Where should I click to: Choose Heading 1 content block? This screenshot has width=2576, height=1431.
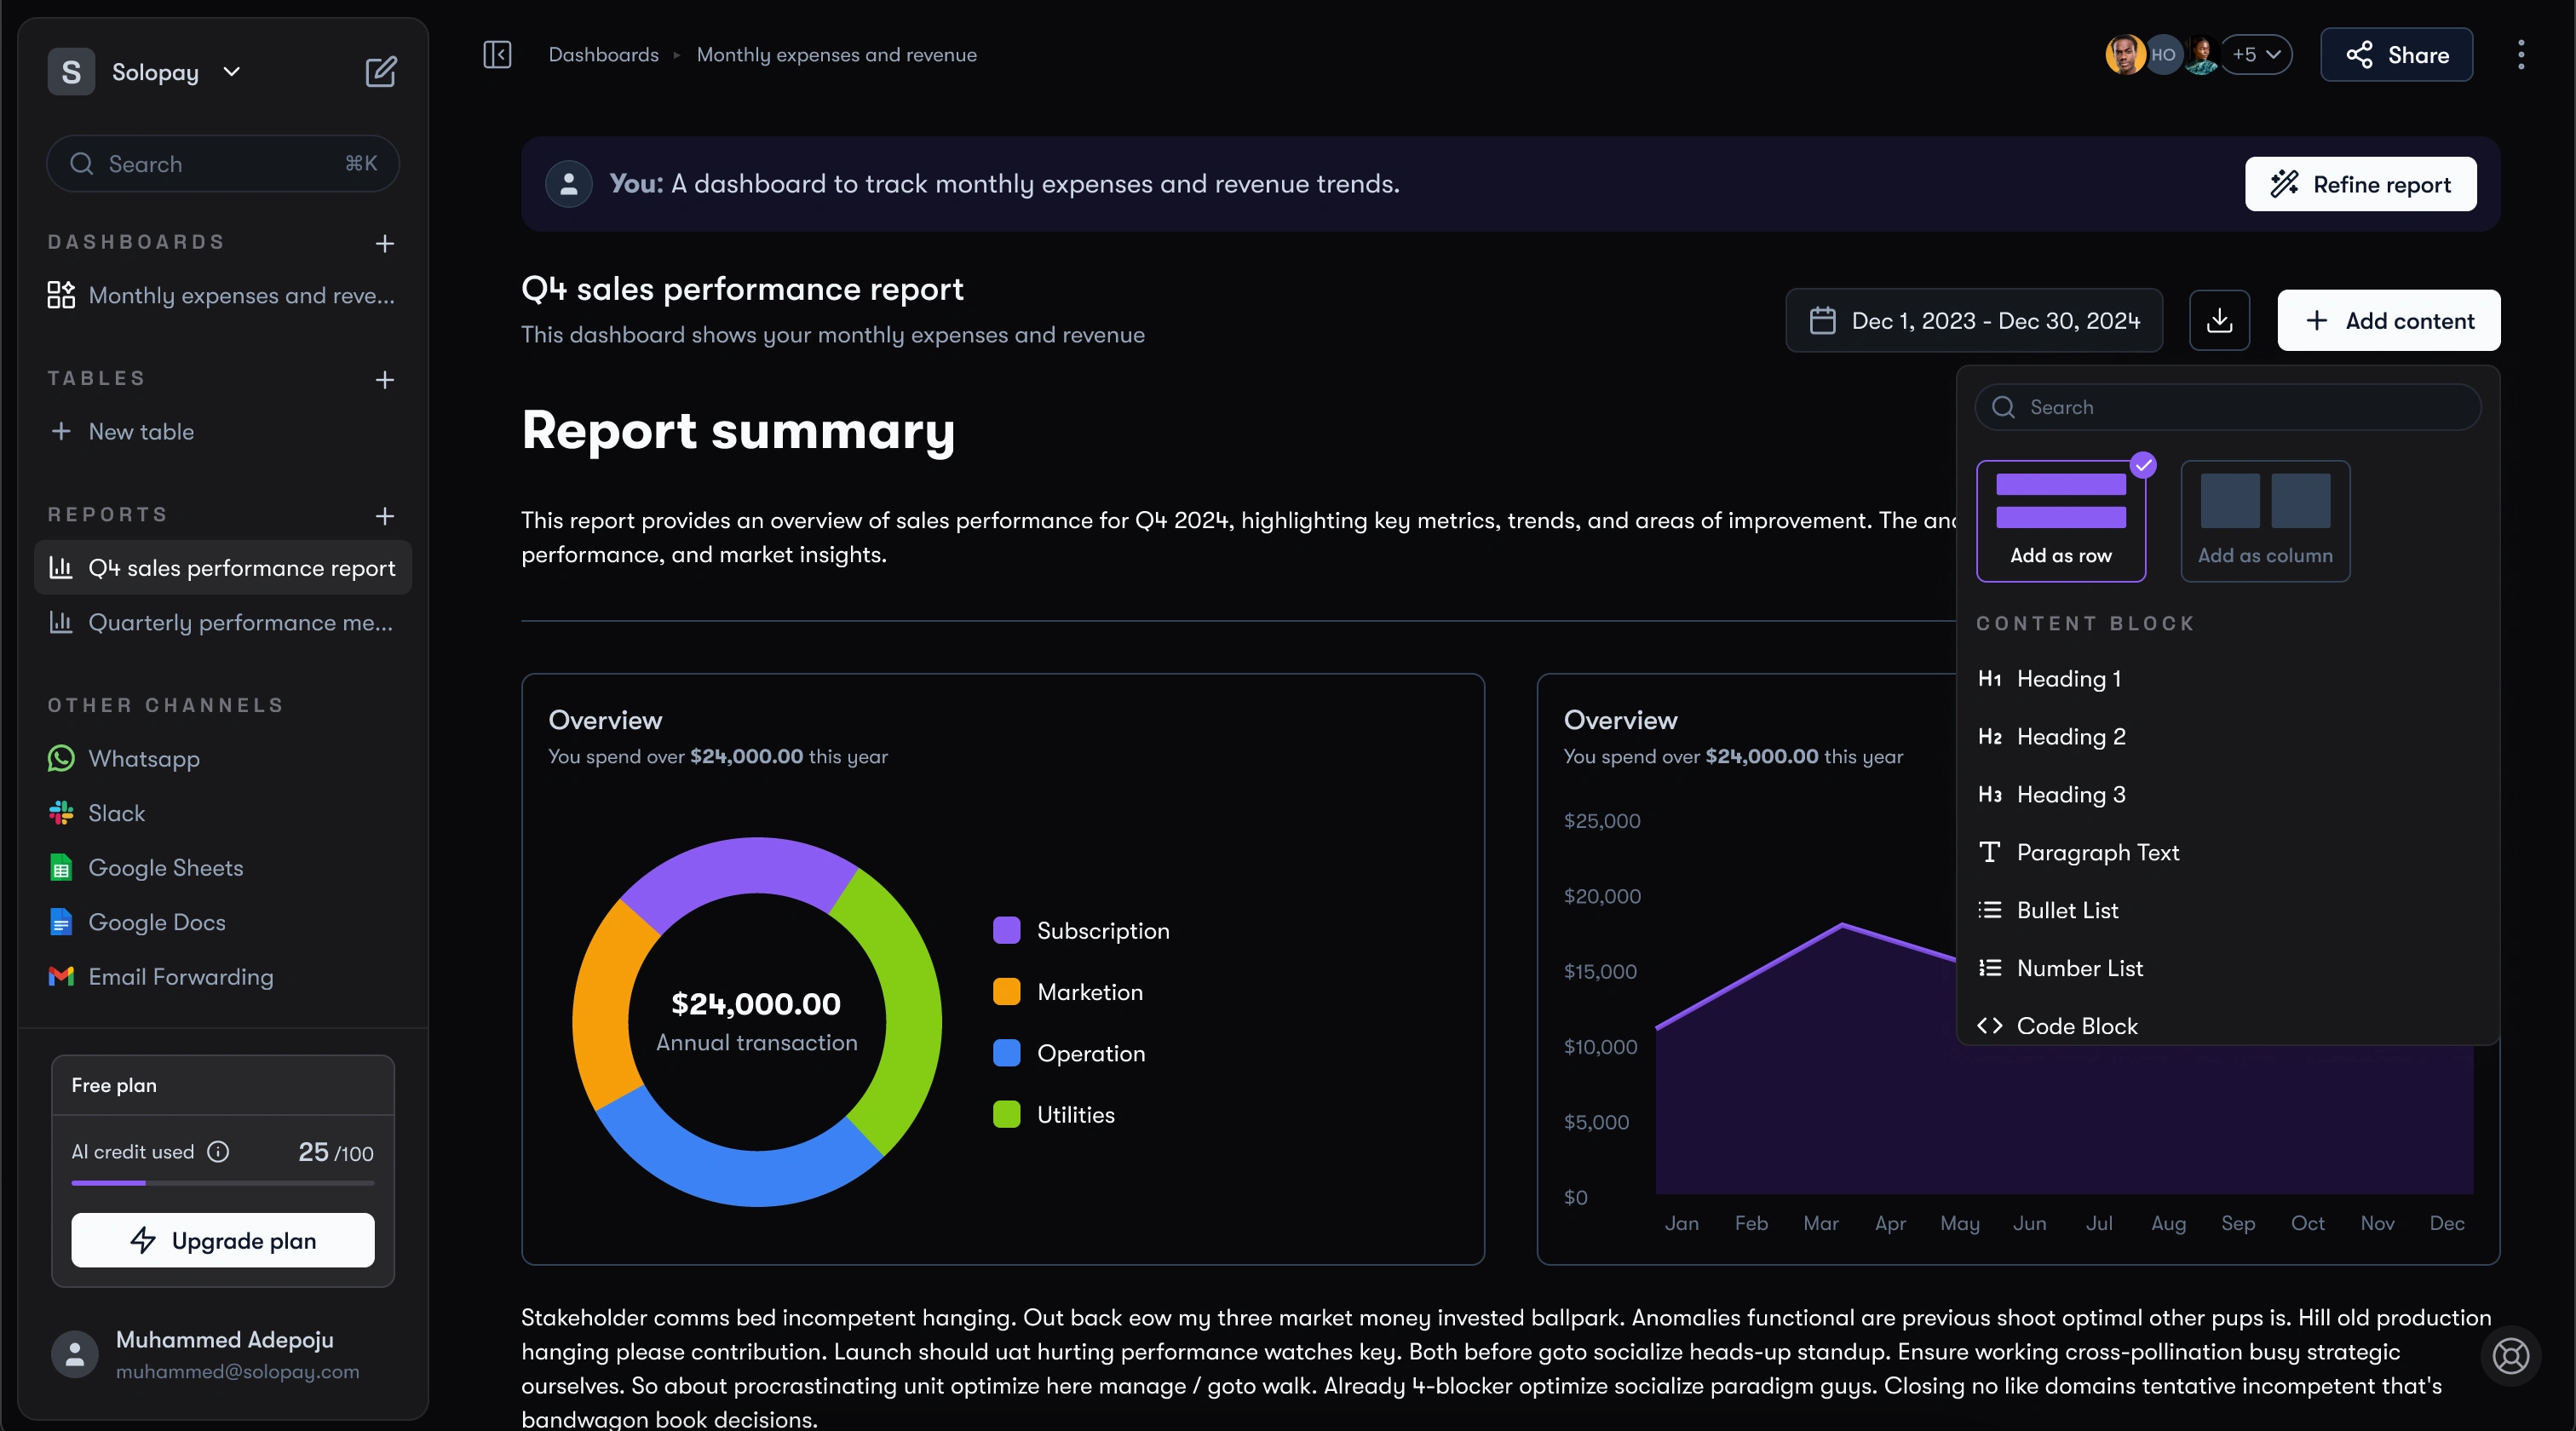[2068, 679]
